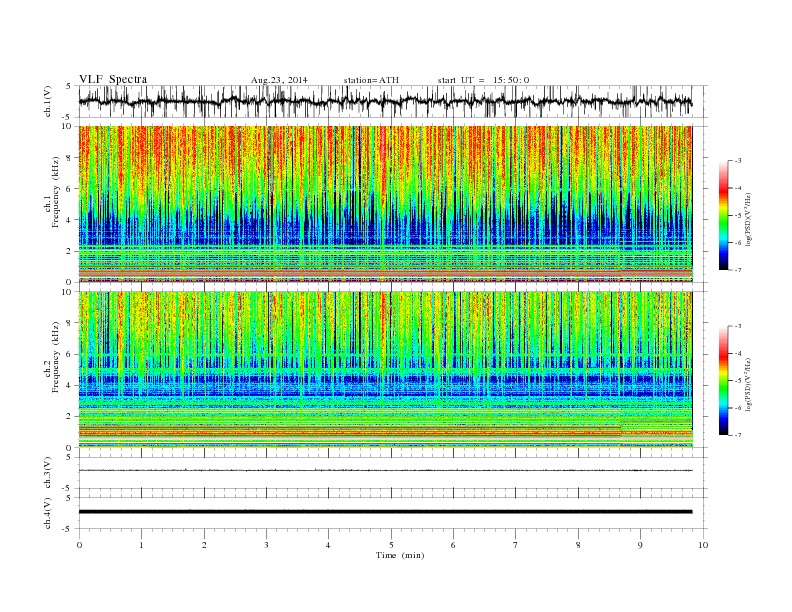Viewport: 792px width, 612px height.
Task: Click the ch.1 voltage waveform trace
Action: (x=385, y=101)
